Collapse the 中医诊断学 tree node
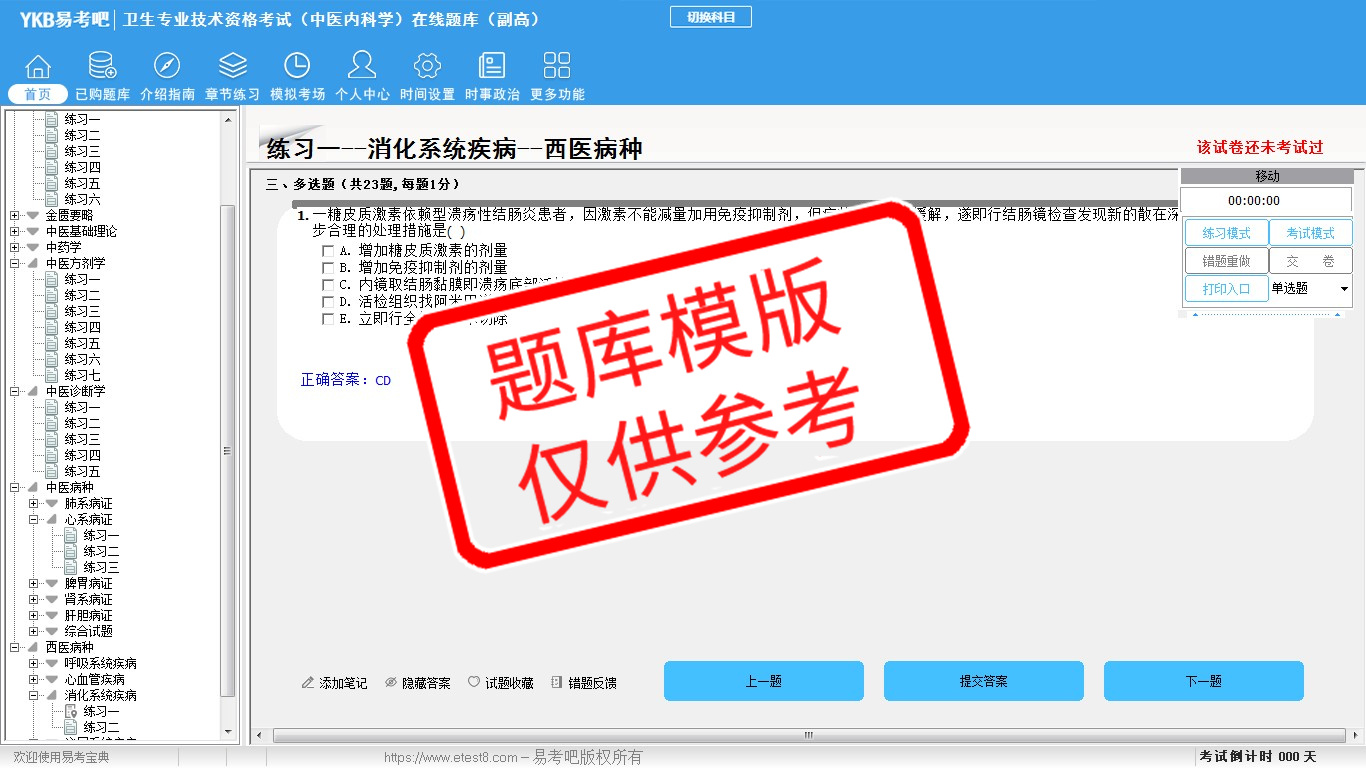Image resolution: width=1366 pixels, height=768 pixels. (15, 391)
